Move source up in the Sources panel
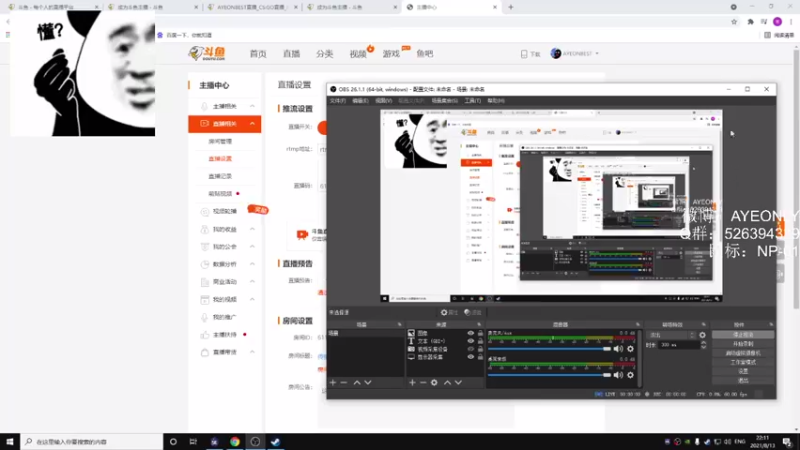This screenshot has width=800, height=450. click(447, 383)
